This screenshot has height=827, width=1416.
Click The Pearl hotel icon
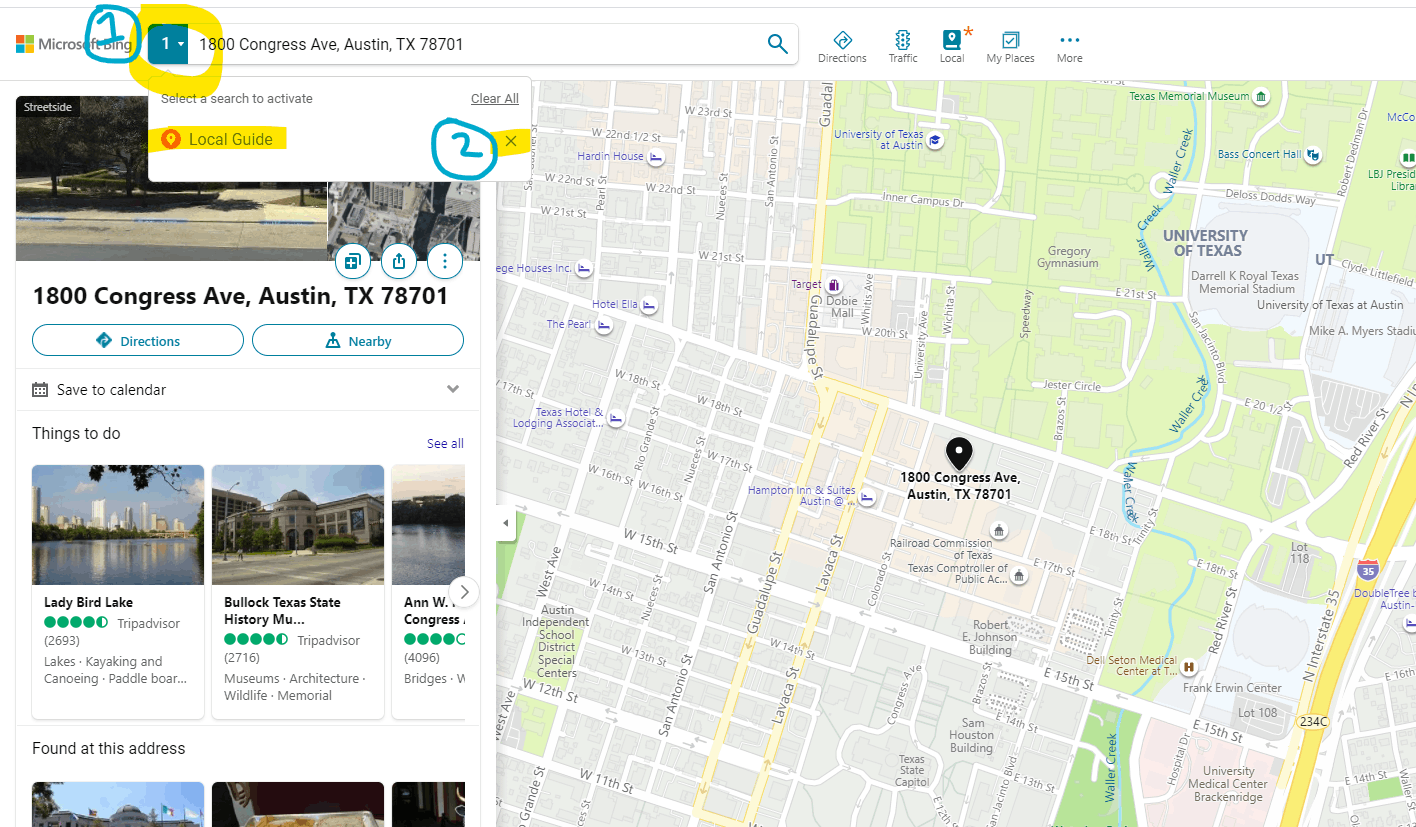603,325
